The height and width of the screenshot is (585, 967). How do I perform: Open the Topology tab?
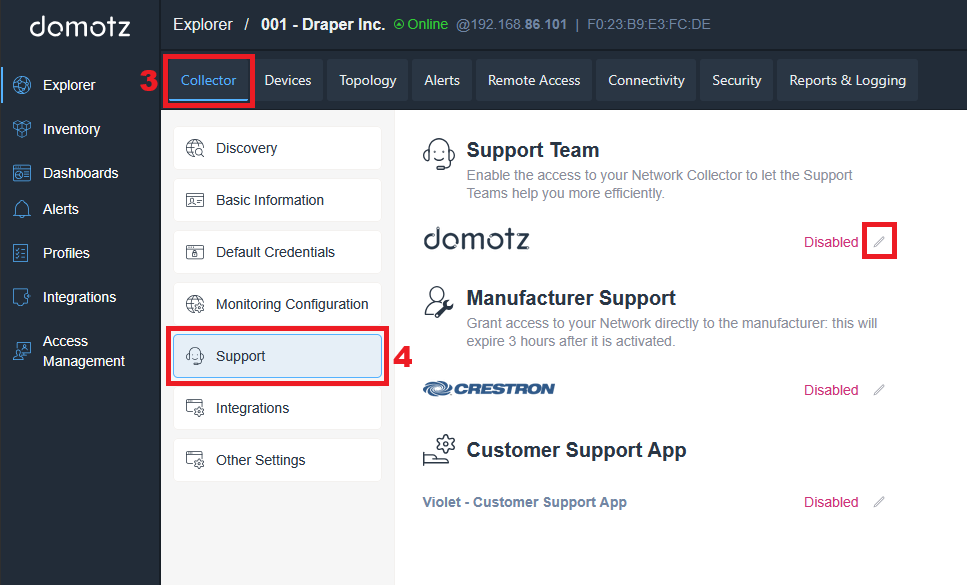point(368,80)
